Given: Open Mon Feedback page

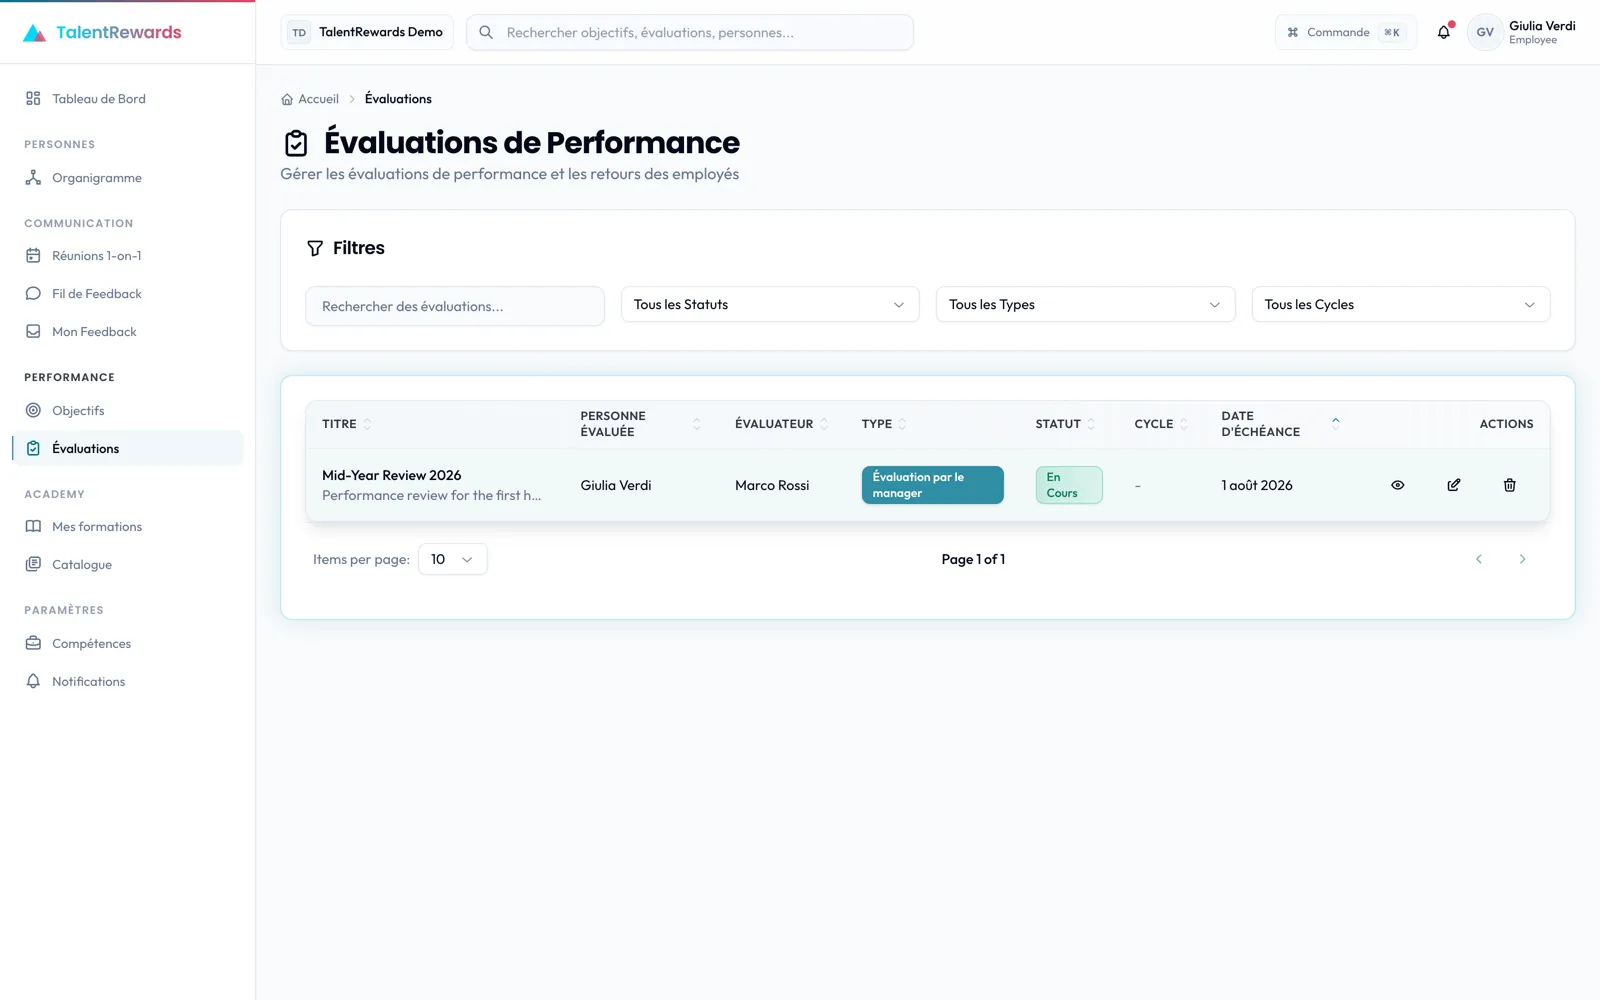Looking at the screenshot, I should 128,332.
